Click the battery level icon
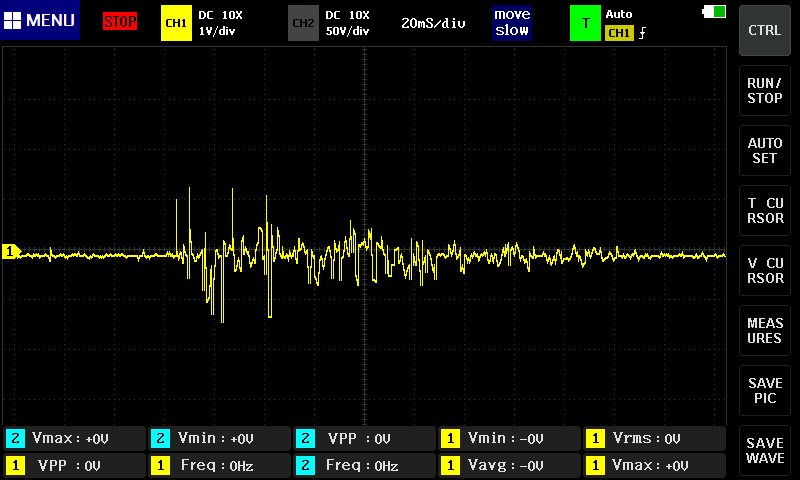Image resolution: width=800 pixels, height=480 pixels. point(715,11)
